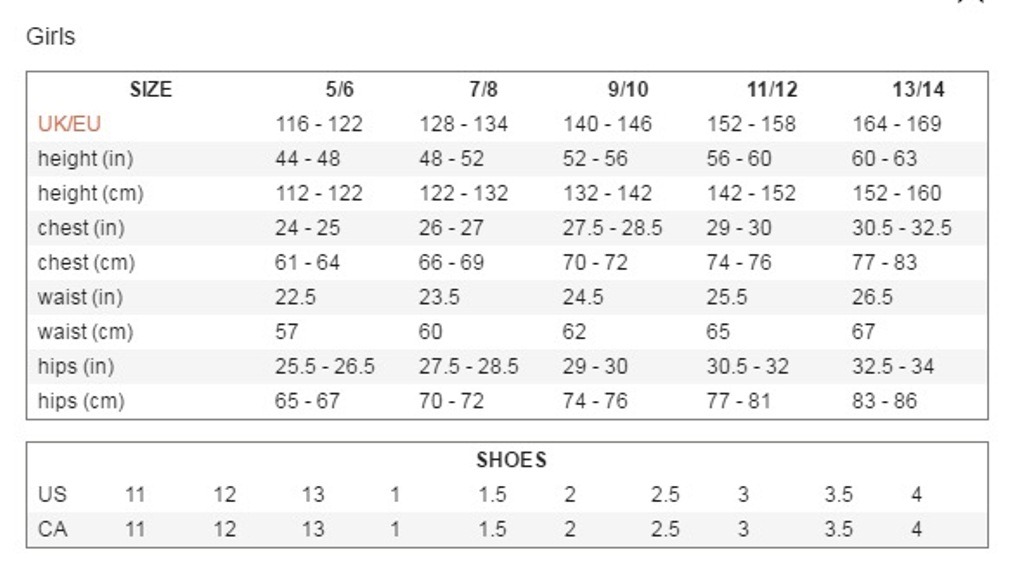Click the SIZE header label
Screen dimensions: 1024x587
click(151, 89)
